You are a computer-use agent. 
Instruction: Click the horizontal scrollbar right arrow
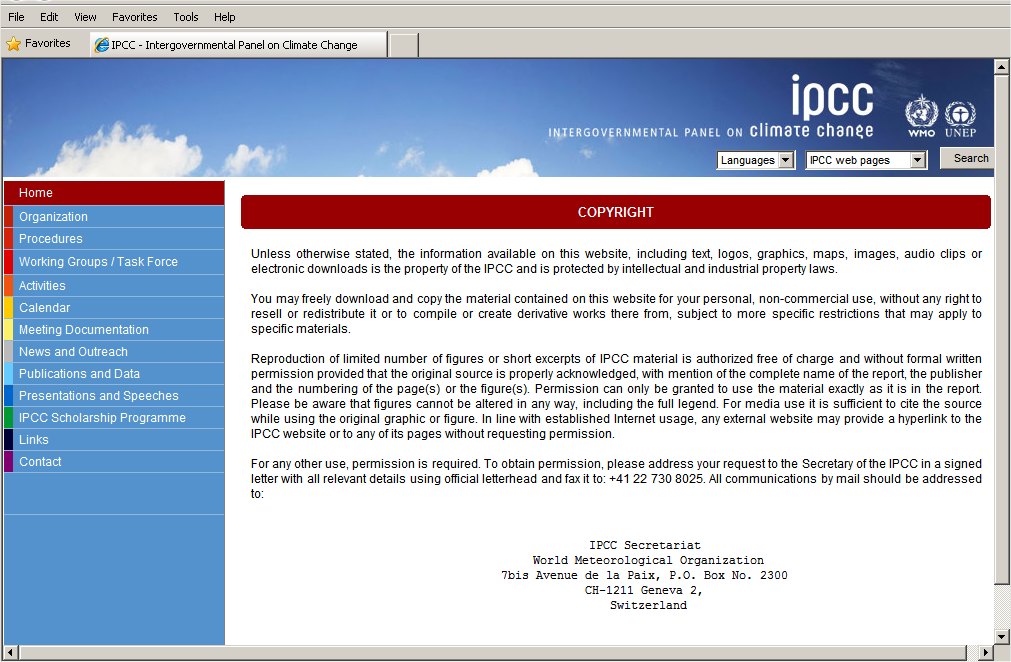tap(985, 652)
